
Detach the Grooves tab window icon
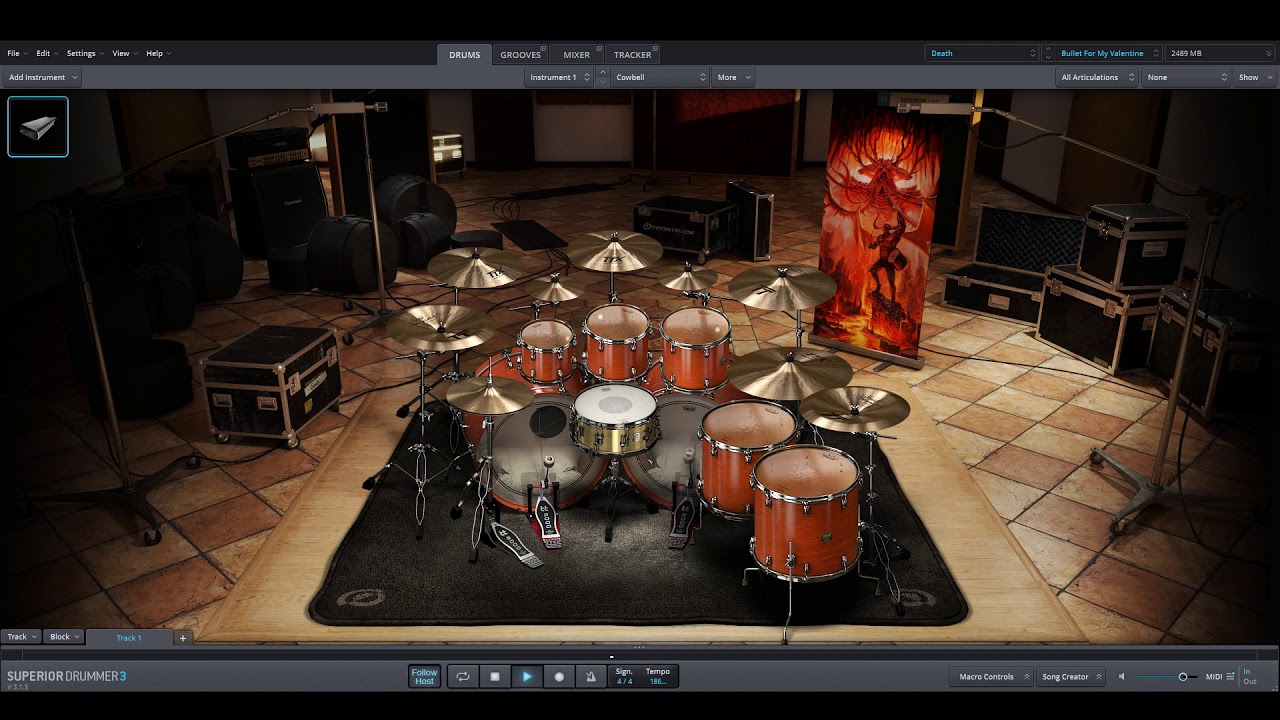544,48
